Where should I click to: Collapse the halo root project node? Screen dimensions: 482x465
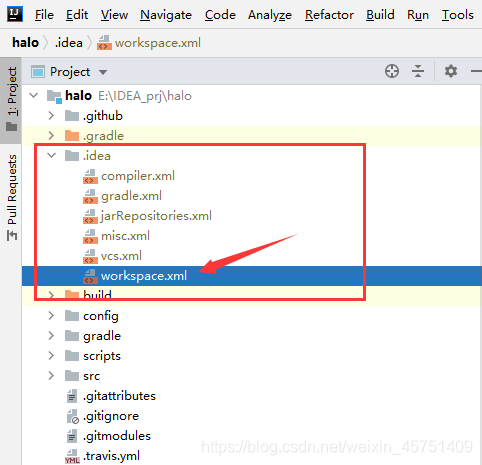point(34,96)
